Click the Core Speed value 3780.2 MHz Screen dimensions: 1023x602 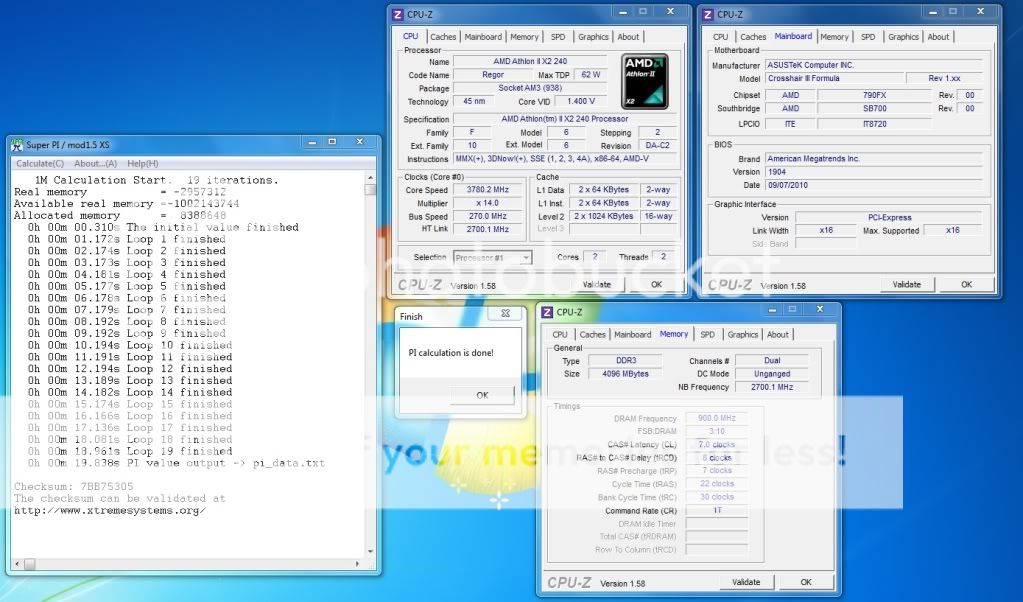pyautogui.click(x=487, y=190)
